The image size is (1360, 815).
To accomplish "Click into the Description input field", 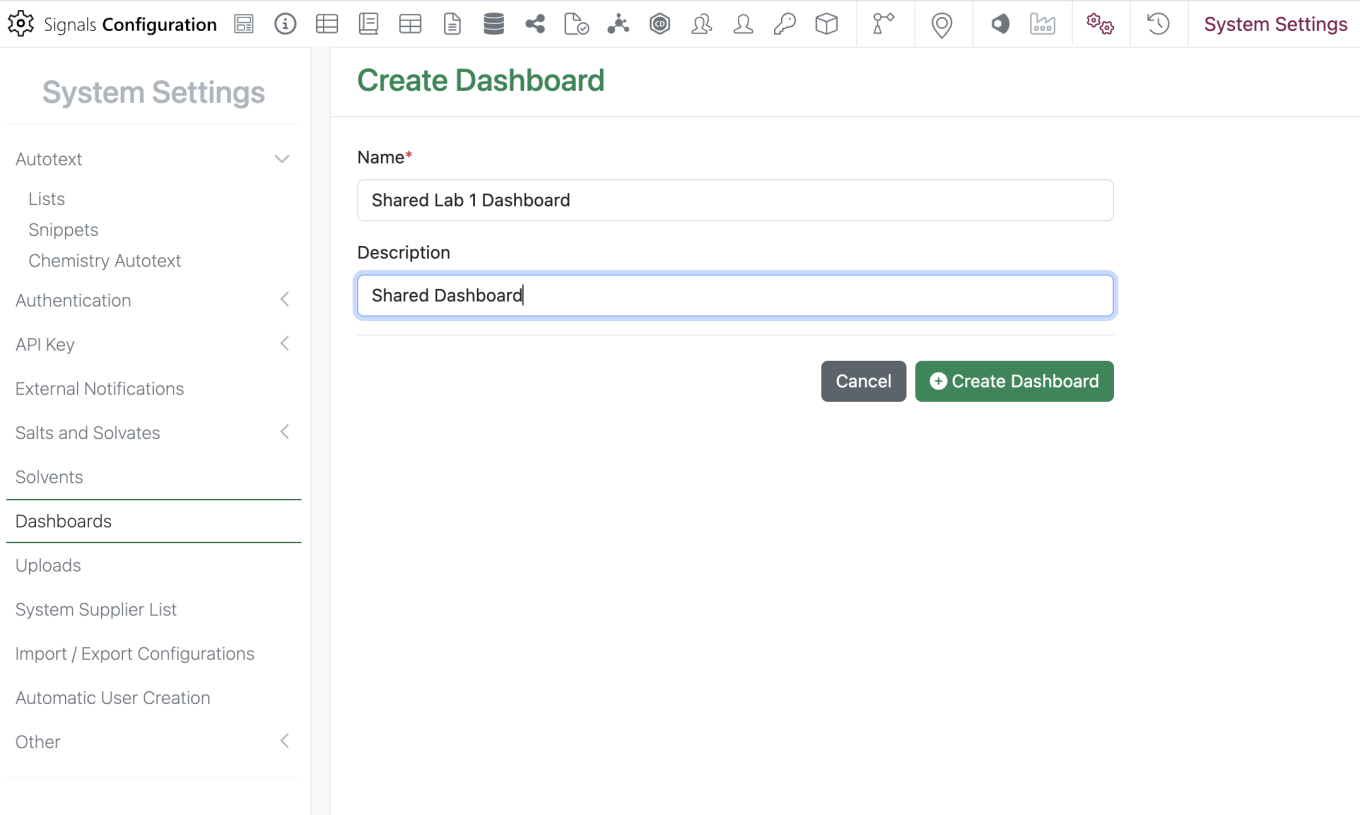I will tap(735, 296).
